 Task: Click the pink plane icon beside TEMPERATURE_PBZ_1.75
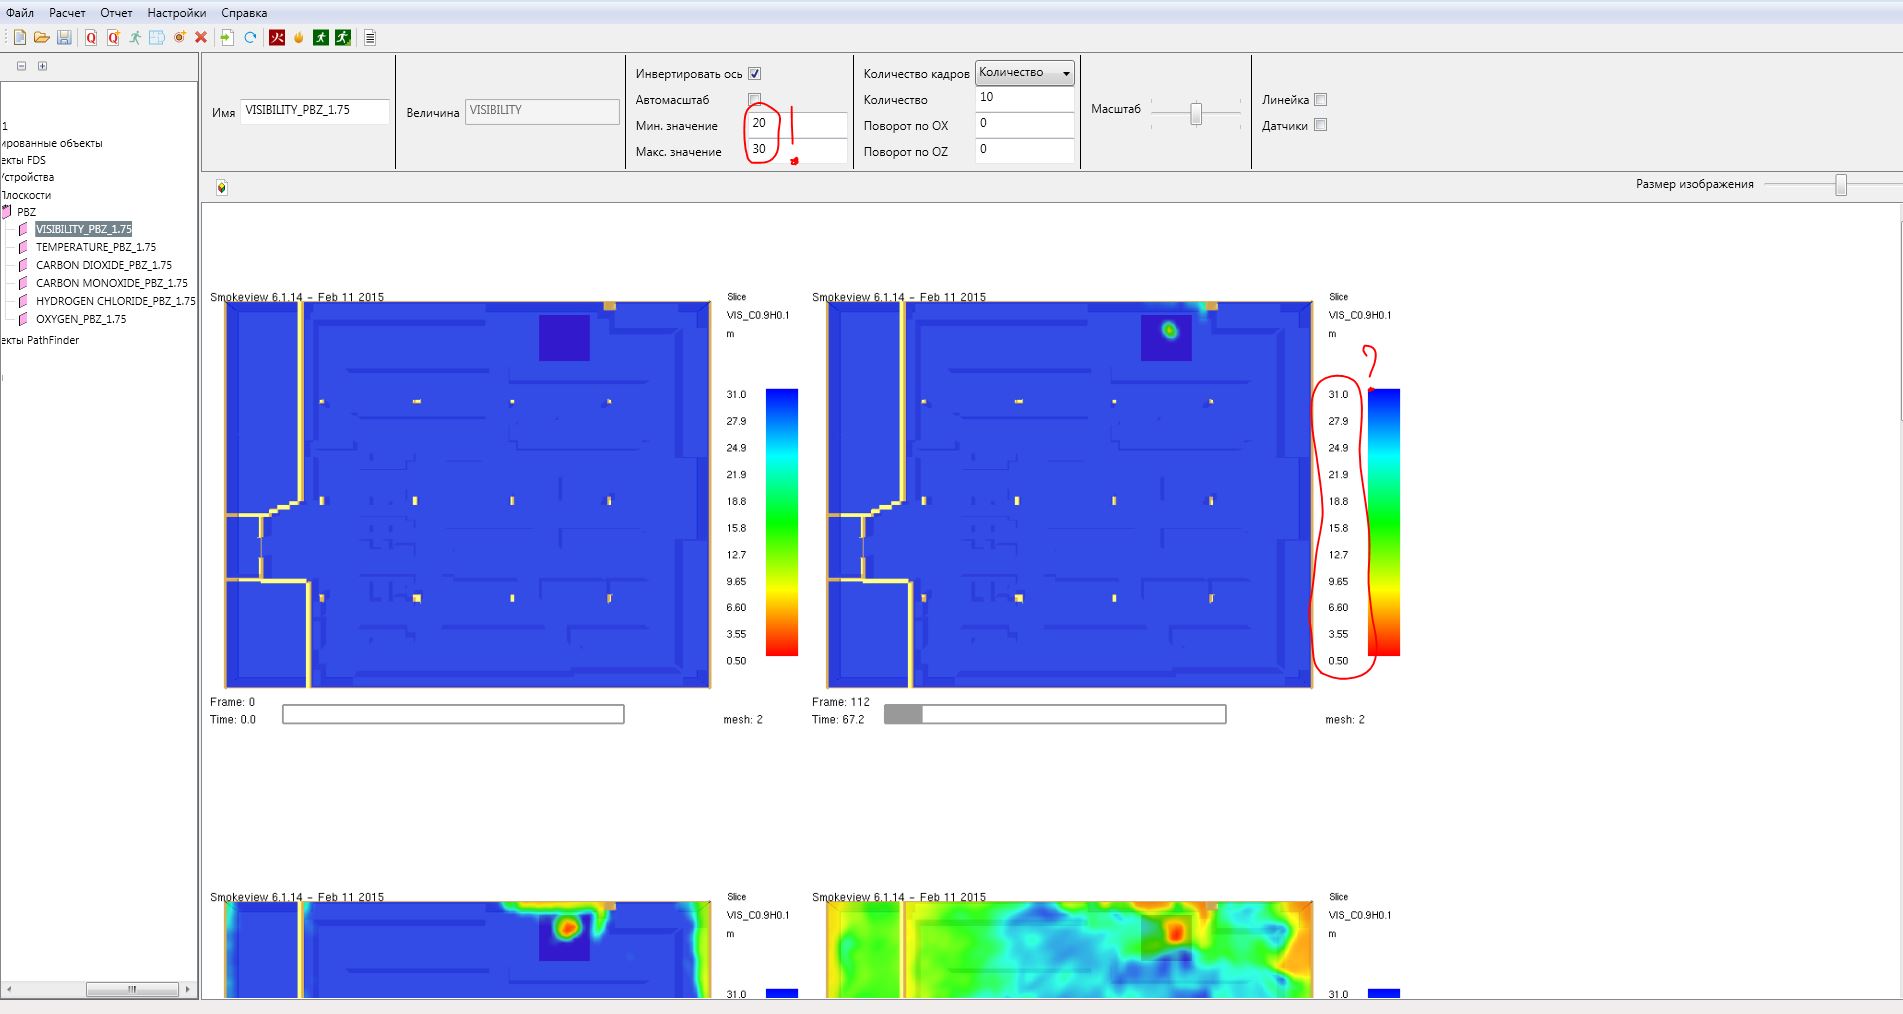[x=24, y=247]
